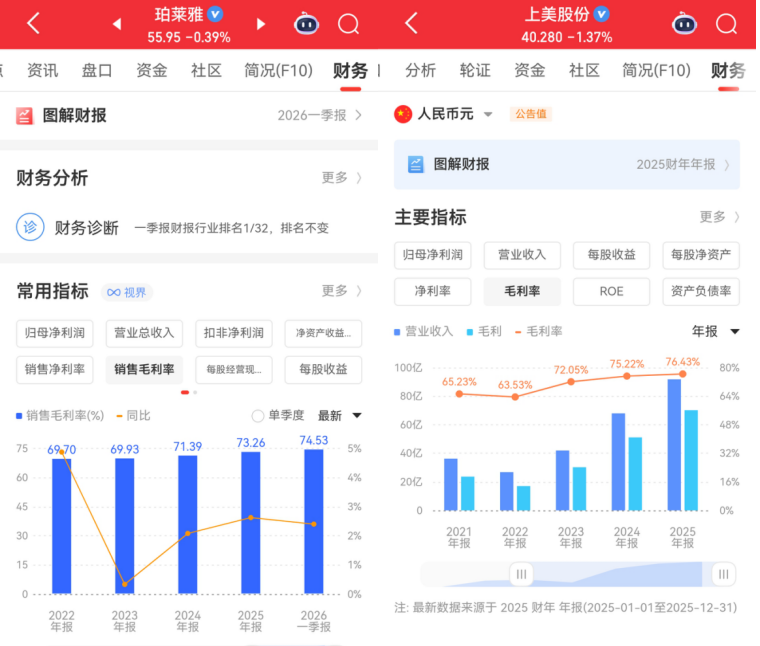The width and height of the screenshot is (760, 646).
Task: Tap the 同比 orange legend item
Action: pyautogui.click(x=134, y=416)
